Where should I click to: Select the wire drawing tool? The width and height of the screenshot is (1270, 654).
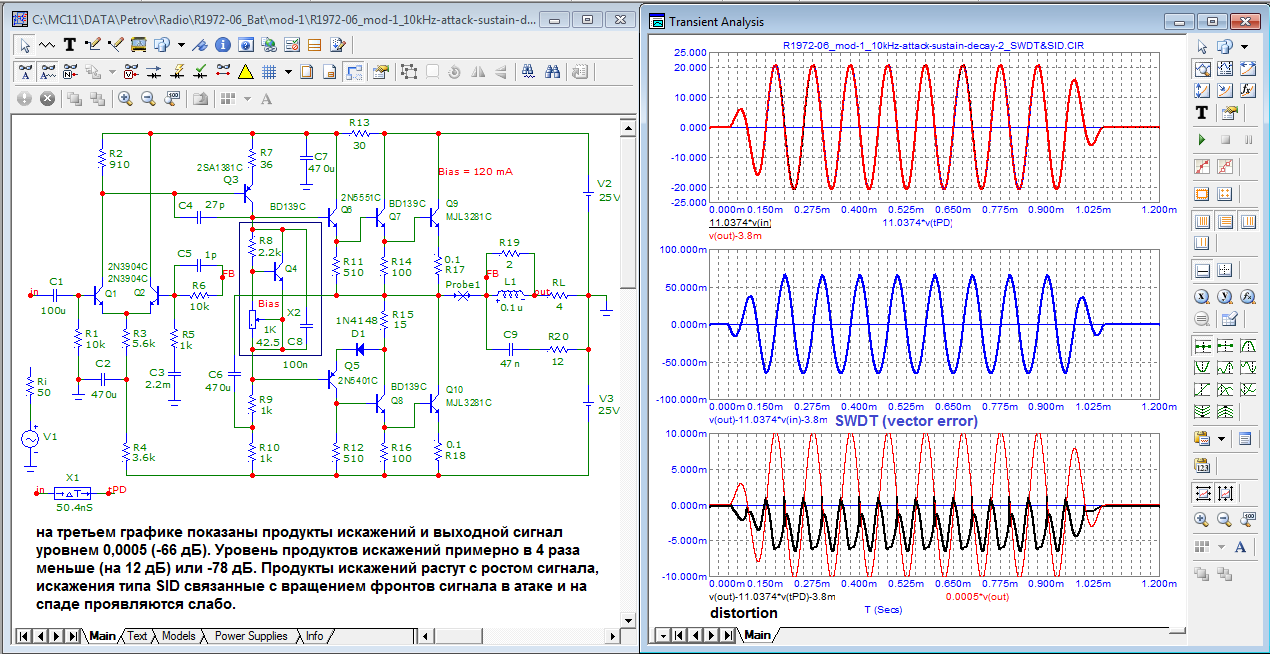[94, 44]
